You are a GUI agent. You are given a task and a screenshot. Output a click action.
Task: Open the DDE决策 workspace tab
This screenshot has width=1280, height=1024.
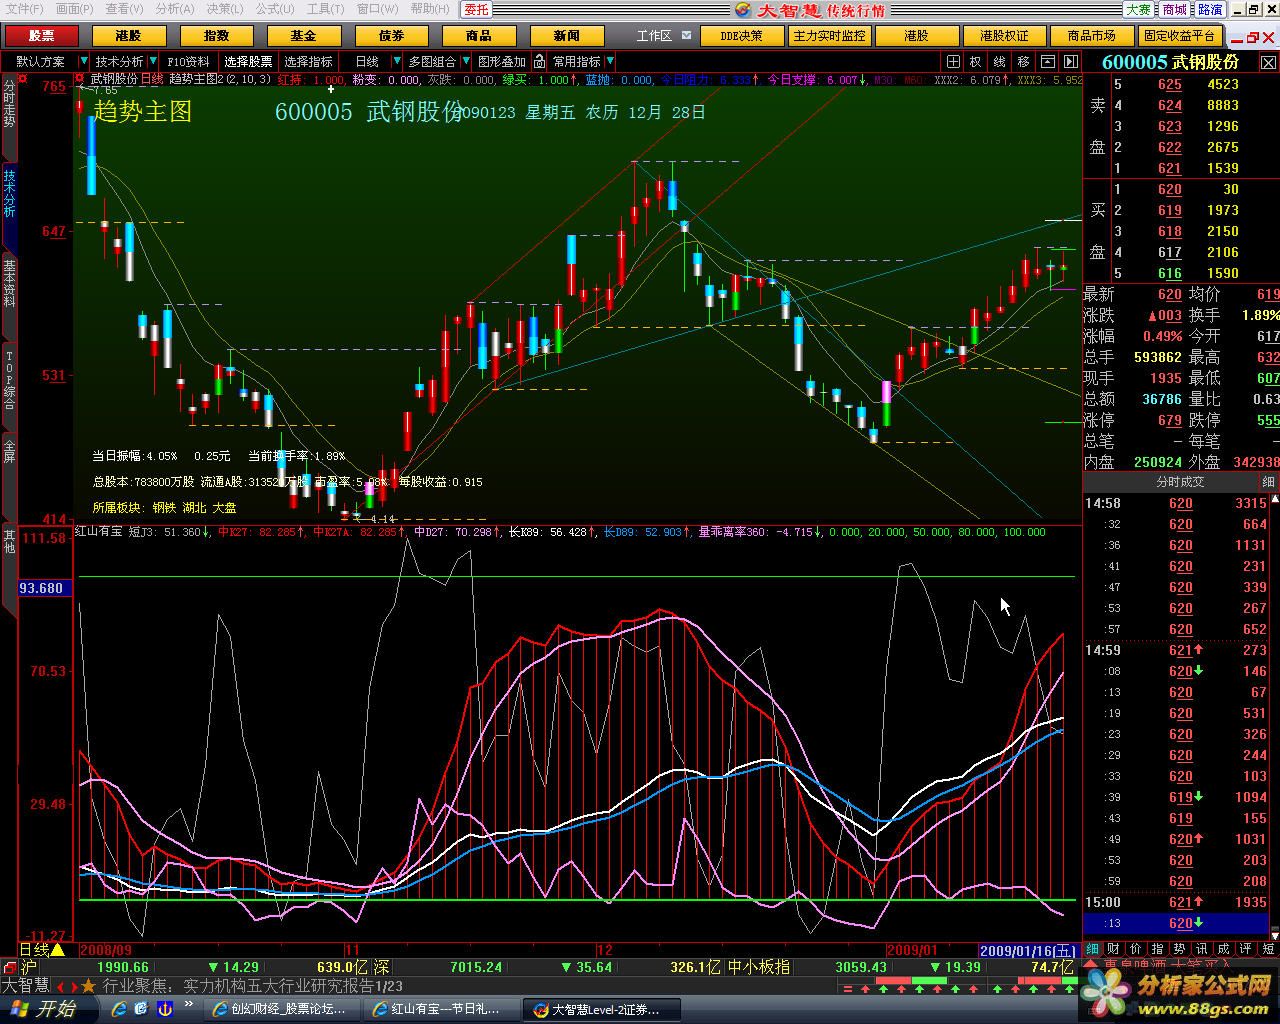point(741,35)
